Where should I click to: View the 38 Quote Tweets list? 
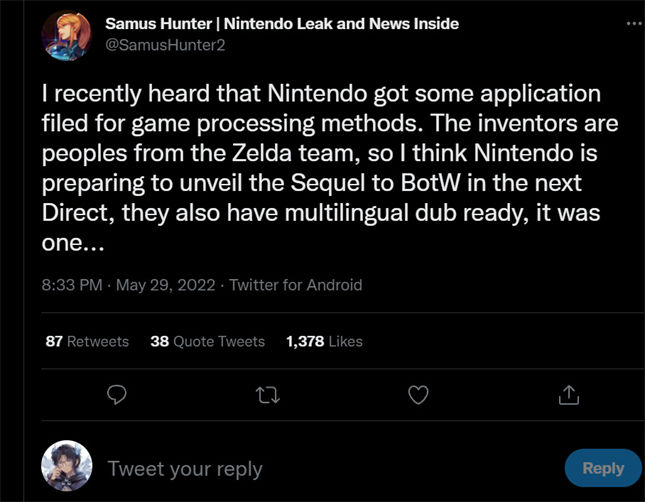click(x=207, y=341)
